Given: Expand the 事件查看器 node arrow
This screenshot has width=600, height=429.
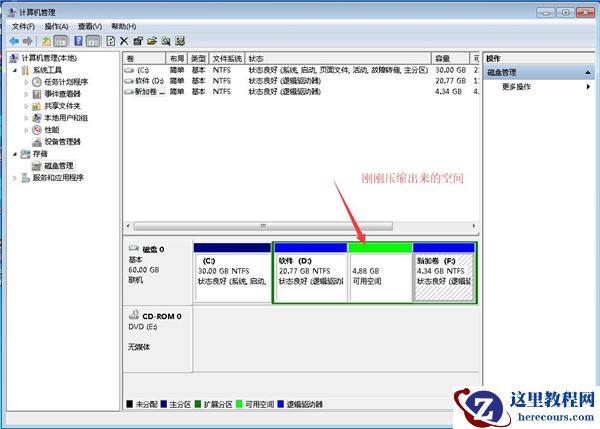Looking at the screenshot, I should click(x=26, y=94).
